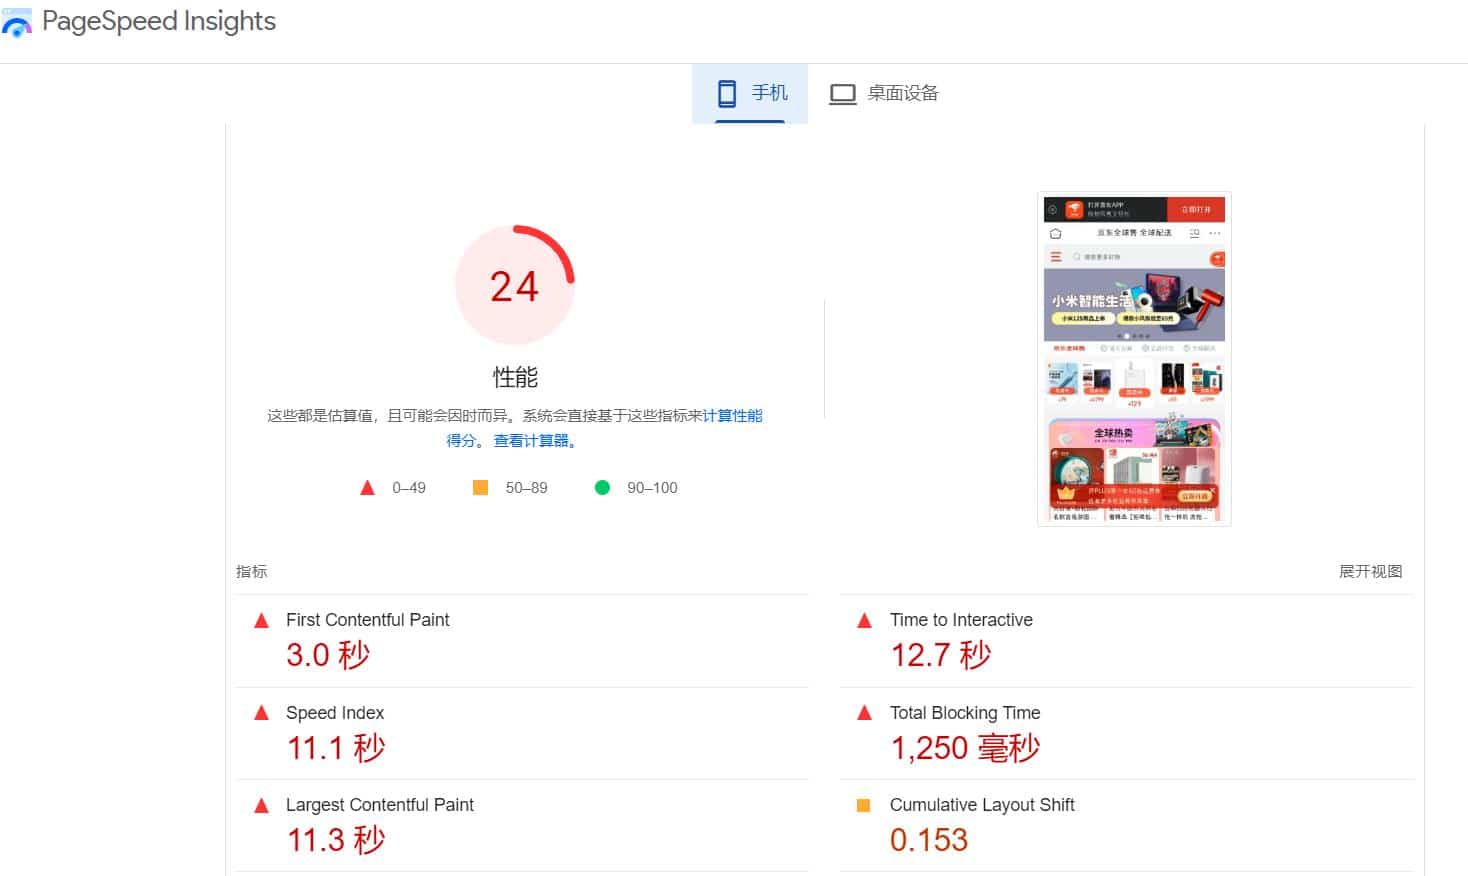Click the 12.7 秒 value
The image size is (1468, 876).
(x=941, y=655)
